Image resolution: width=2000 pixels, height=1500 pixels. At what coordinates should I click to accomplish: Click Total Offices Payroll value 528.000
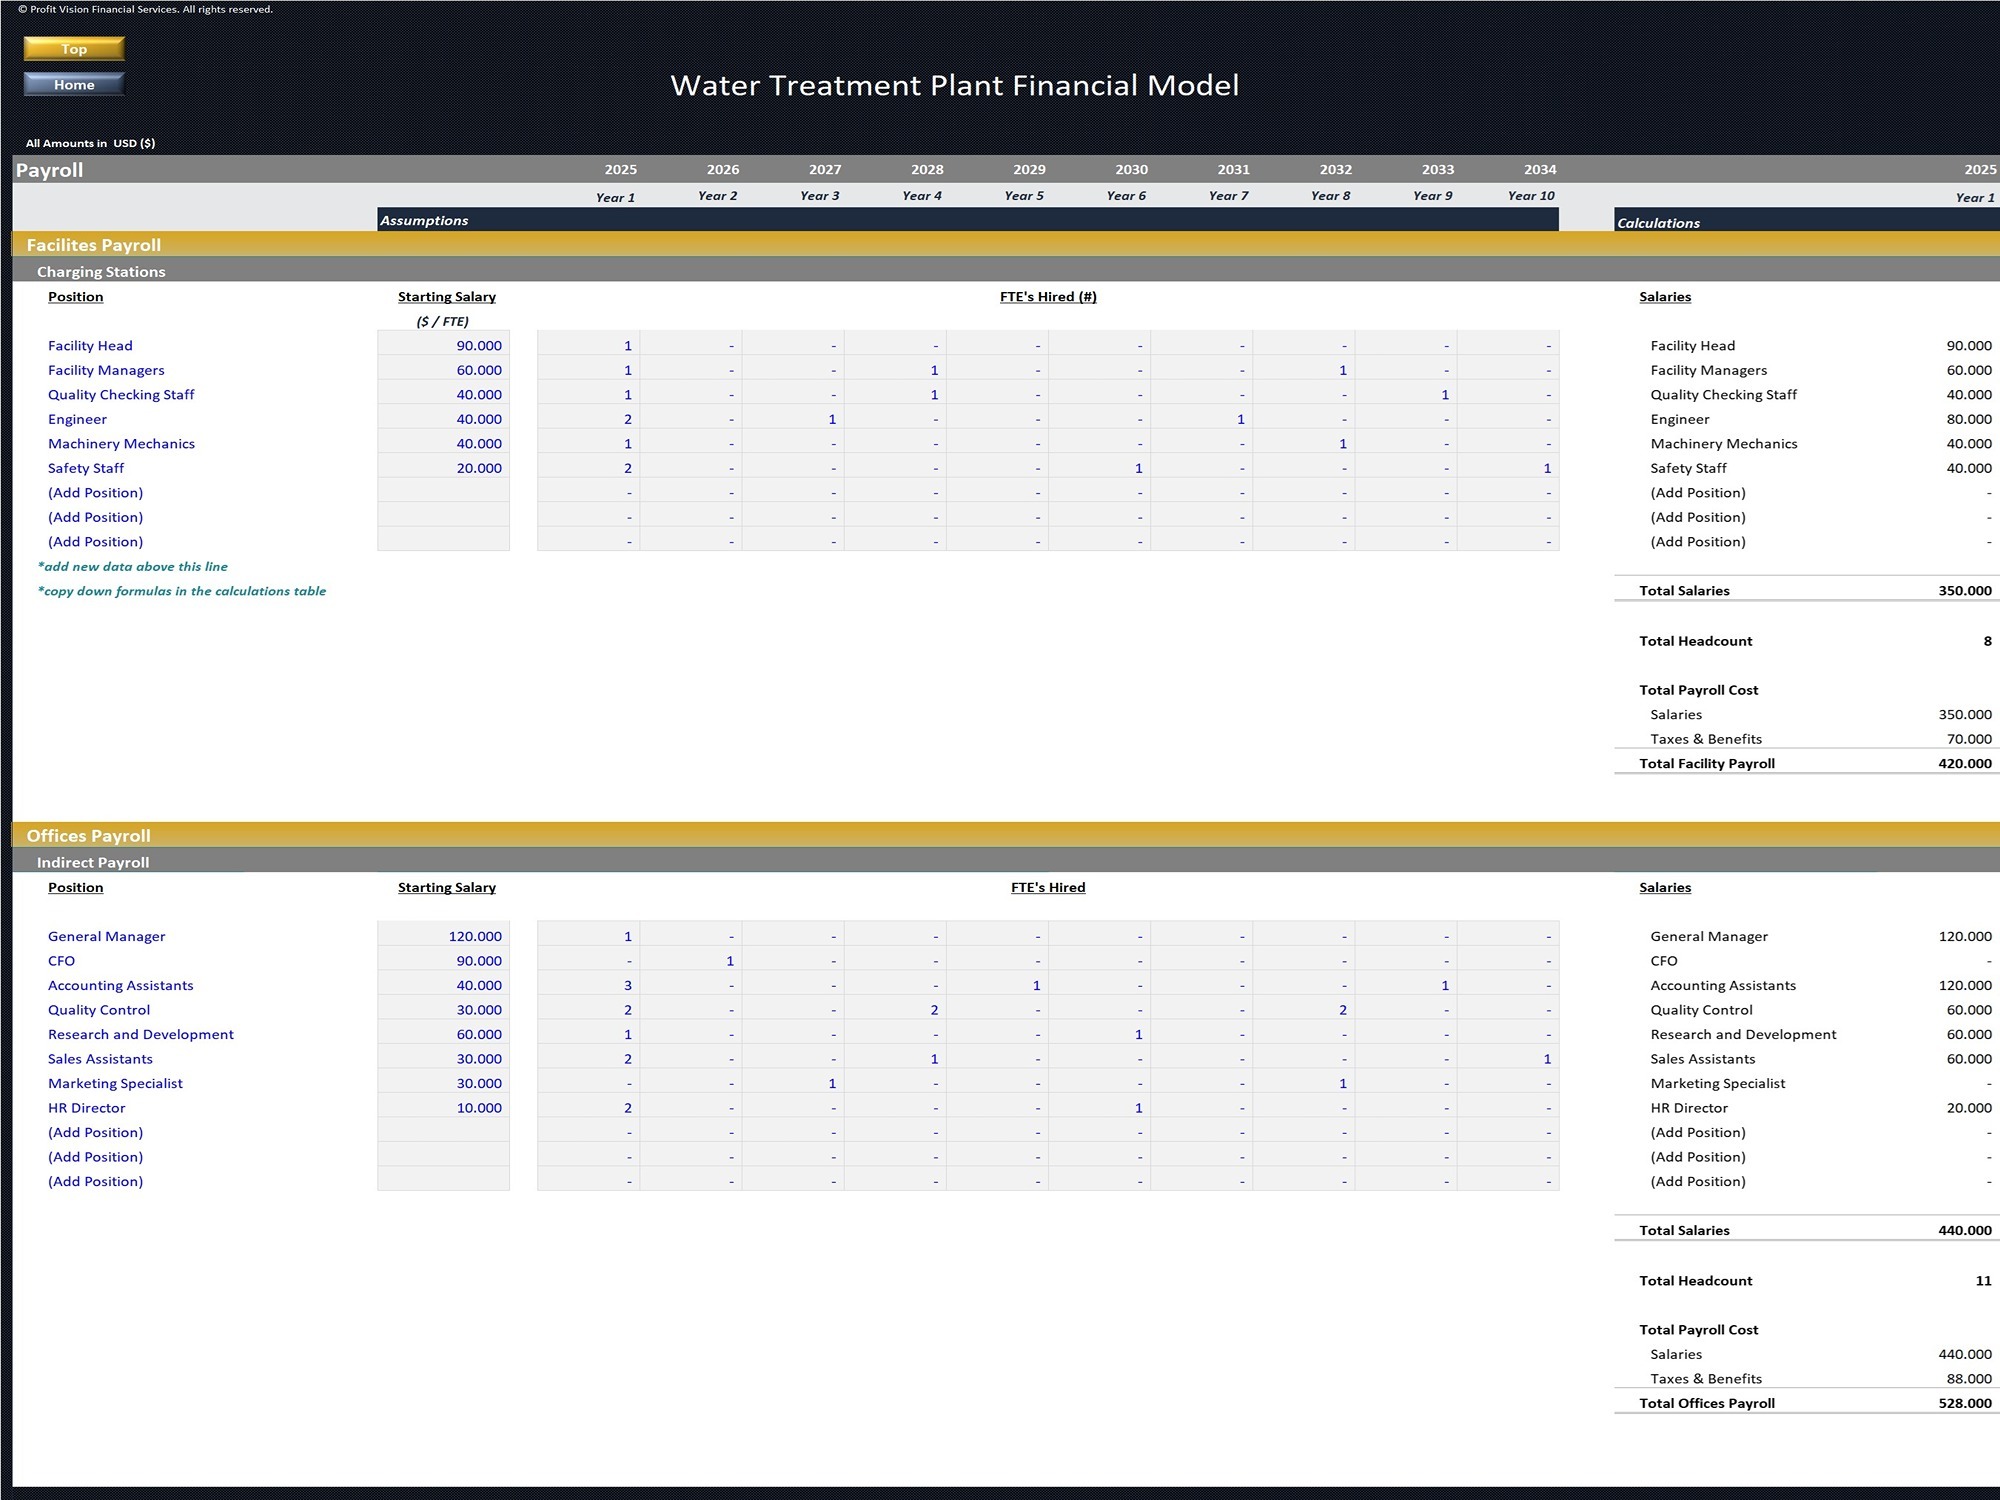(x=1964, y=1403)
